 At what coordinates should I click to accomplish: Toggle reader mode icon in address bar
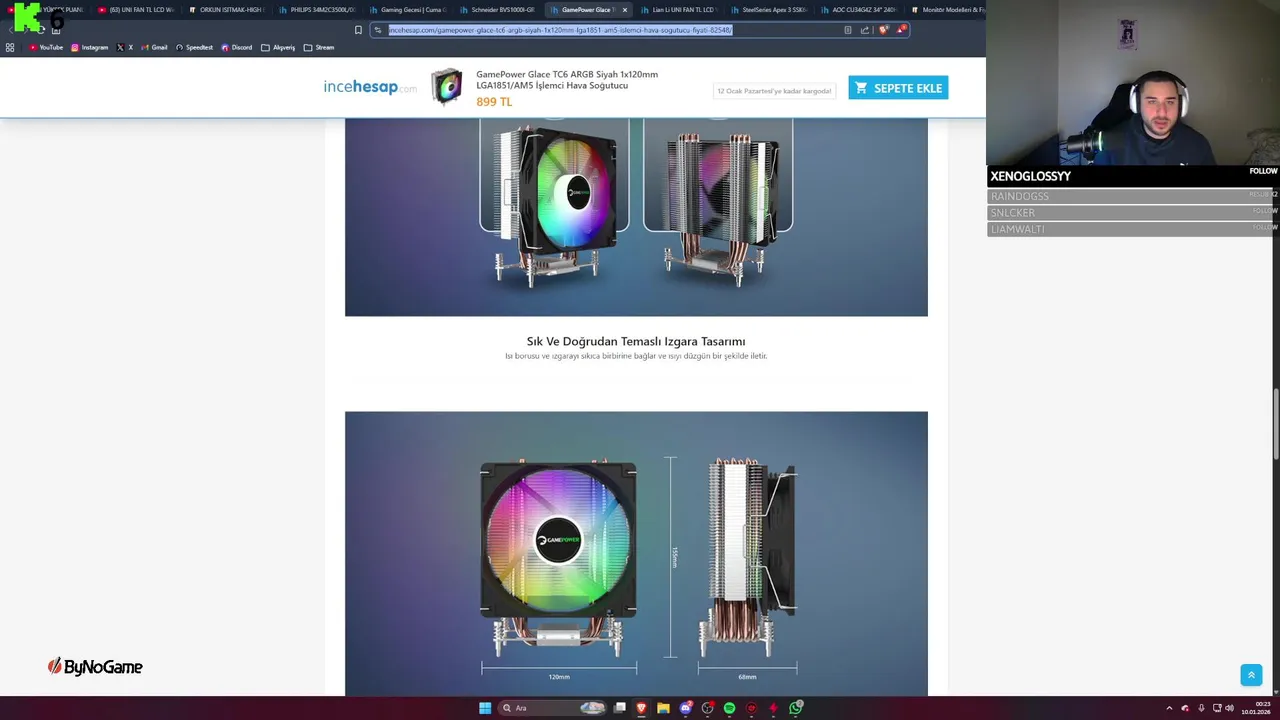pos(848,30)
